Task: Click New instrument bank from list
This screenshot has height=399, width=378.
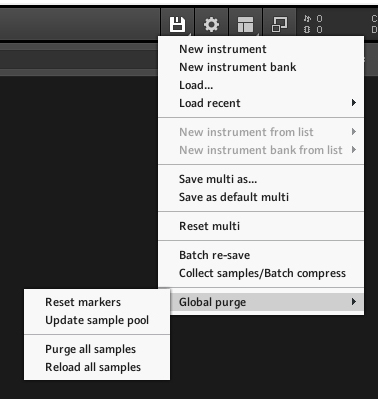Action: click(x=261, y=150)
